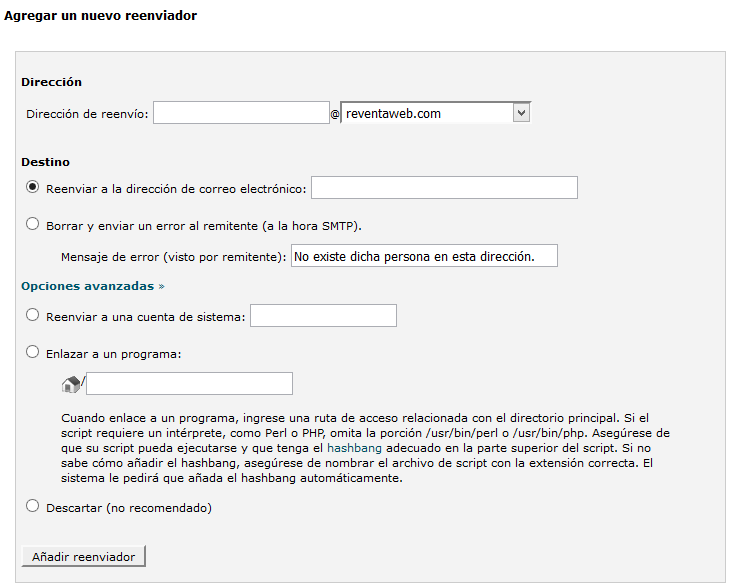Click the Mensaje de error text field

click(423, 256)
